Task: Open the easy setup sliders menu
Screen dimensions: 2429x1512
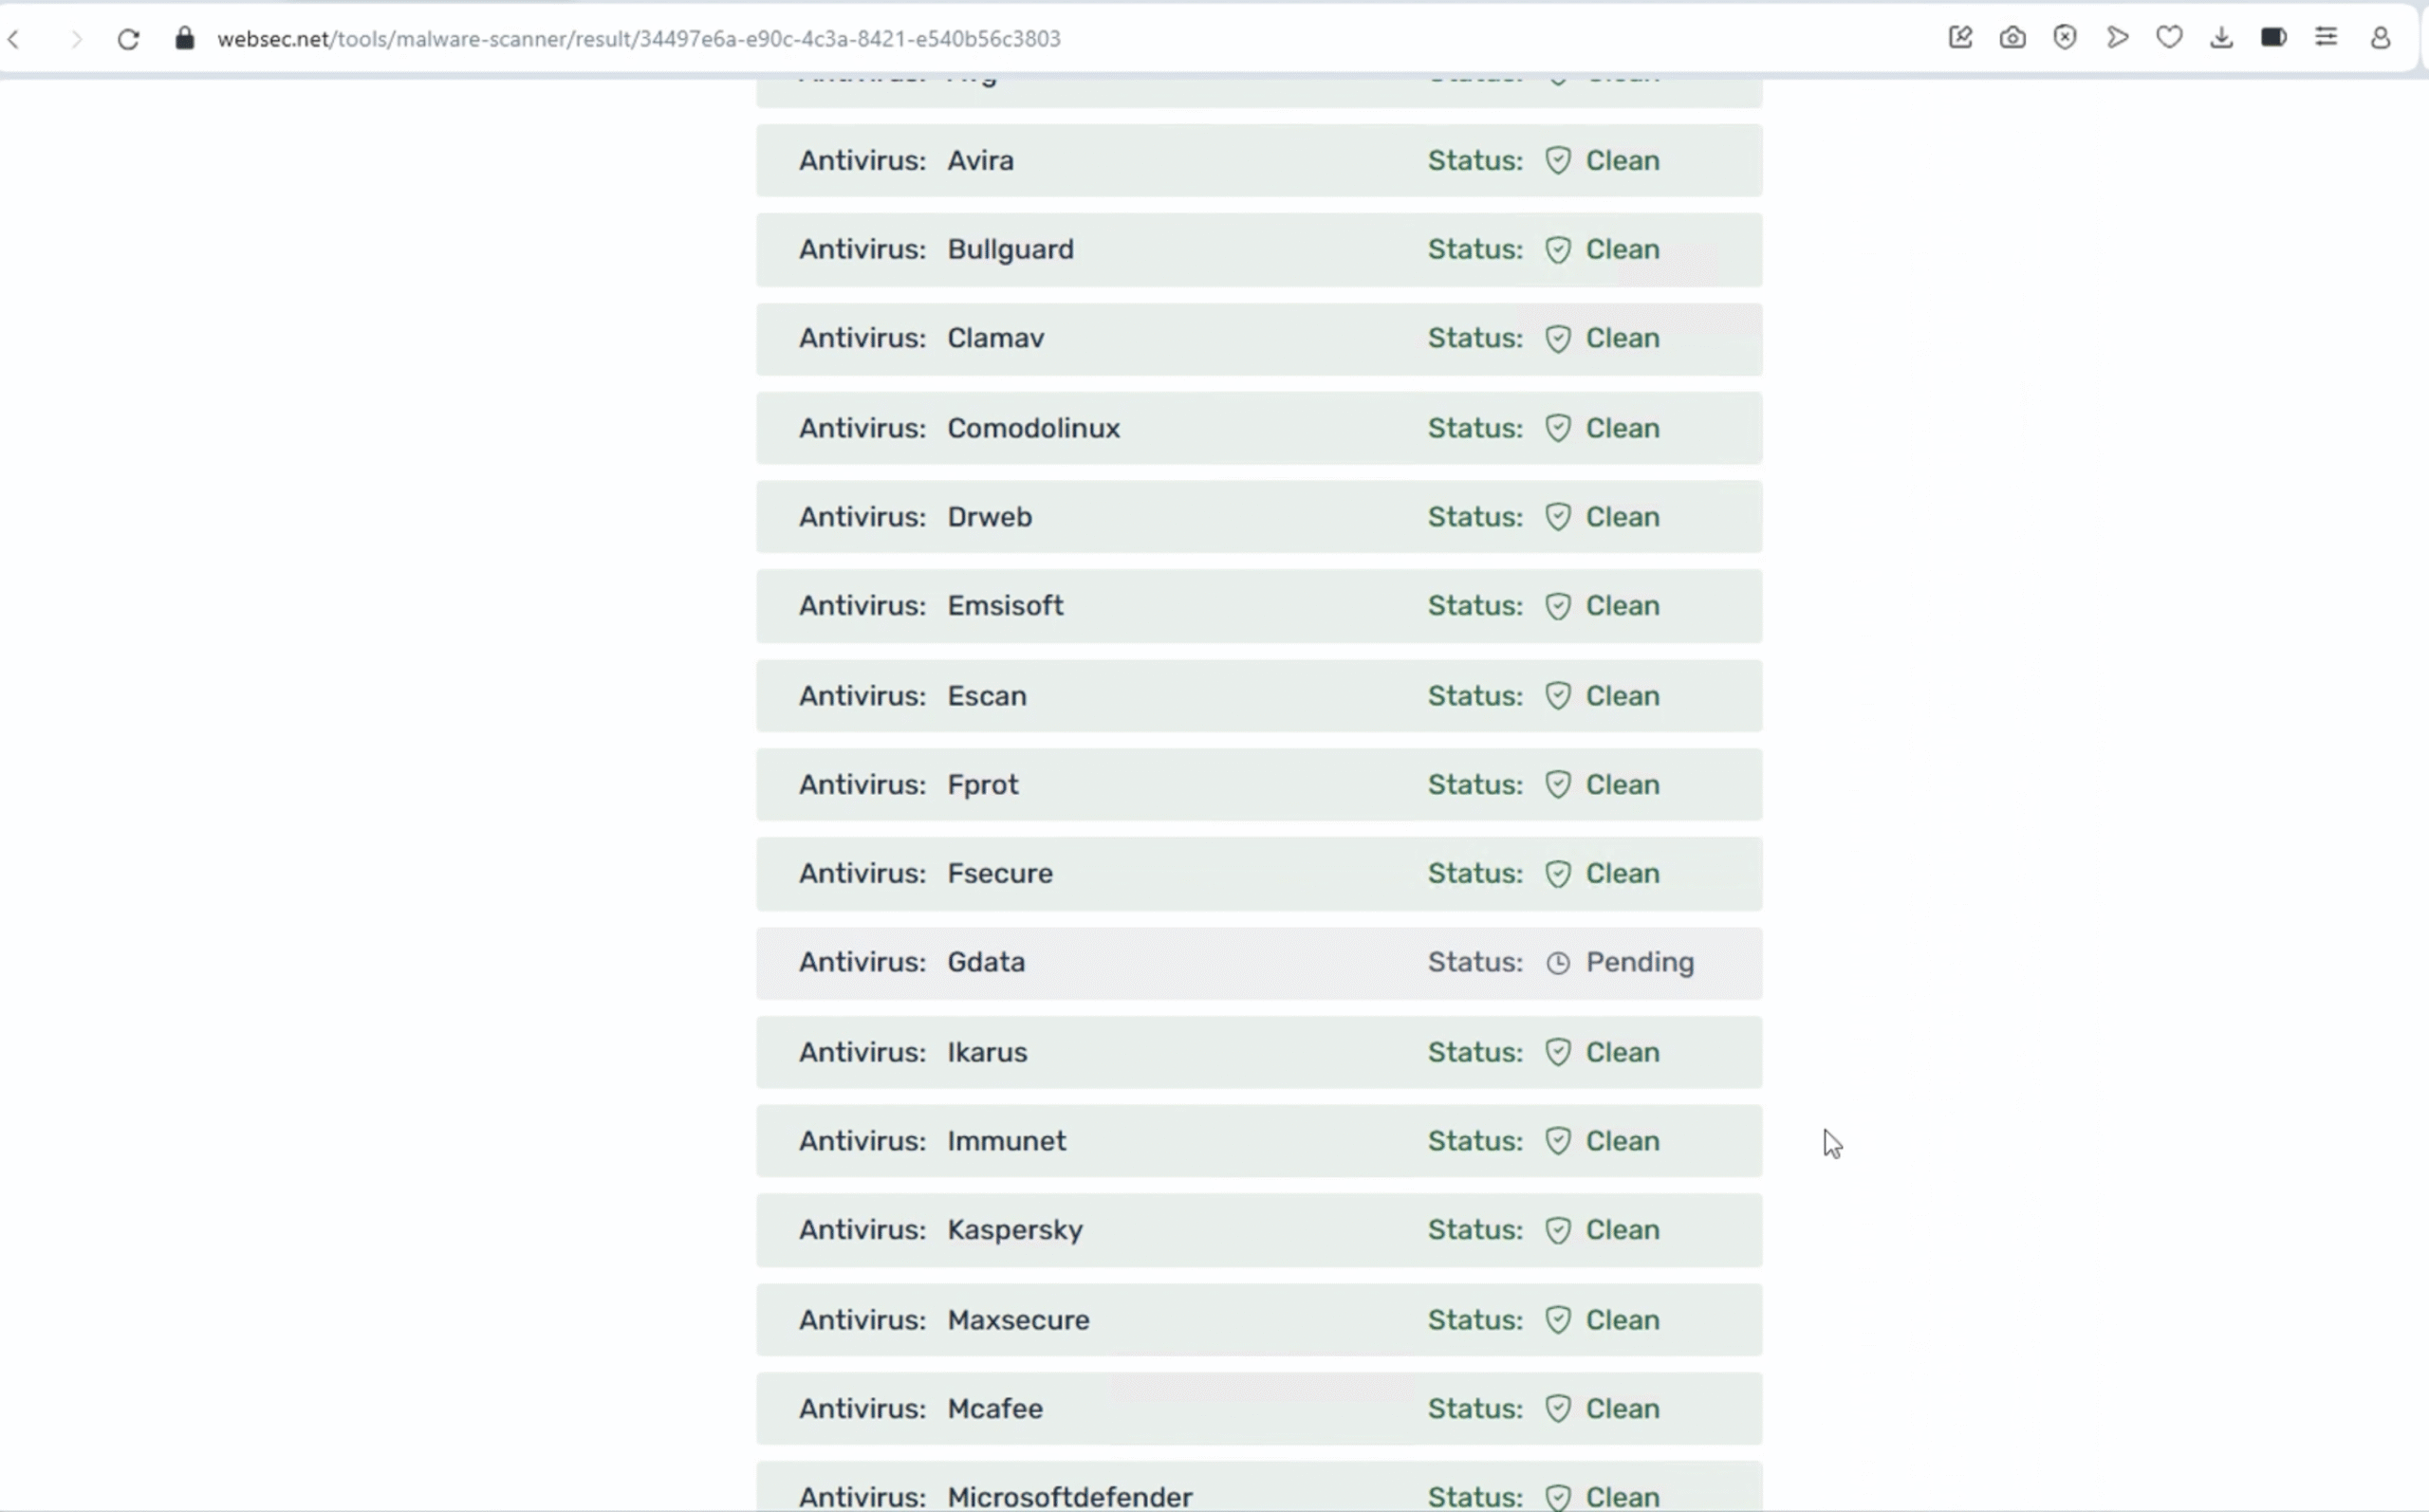Action: tap(2326, 38)
